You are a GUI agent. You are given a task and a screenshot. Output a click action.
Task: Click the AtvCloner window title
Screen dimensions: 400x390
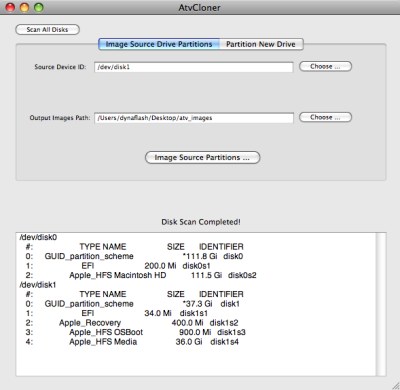coord(199,7)
